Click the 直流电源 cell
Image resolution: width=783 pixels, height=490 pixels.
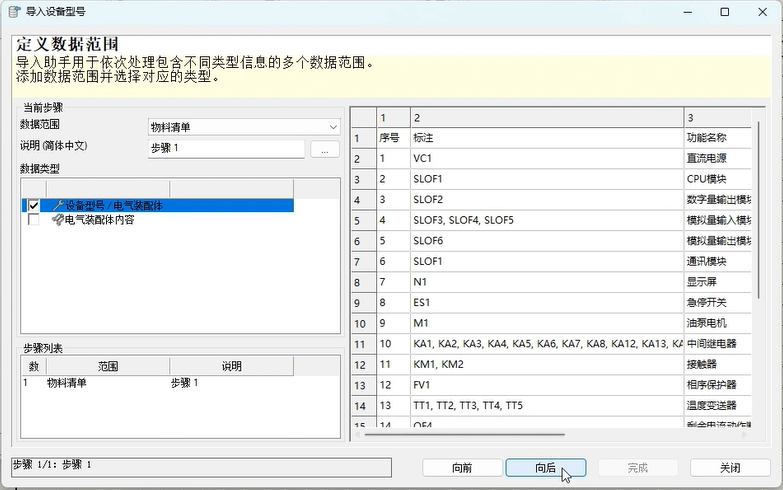click(x=718, y=158)
